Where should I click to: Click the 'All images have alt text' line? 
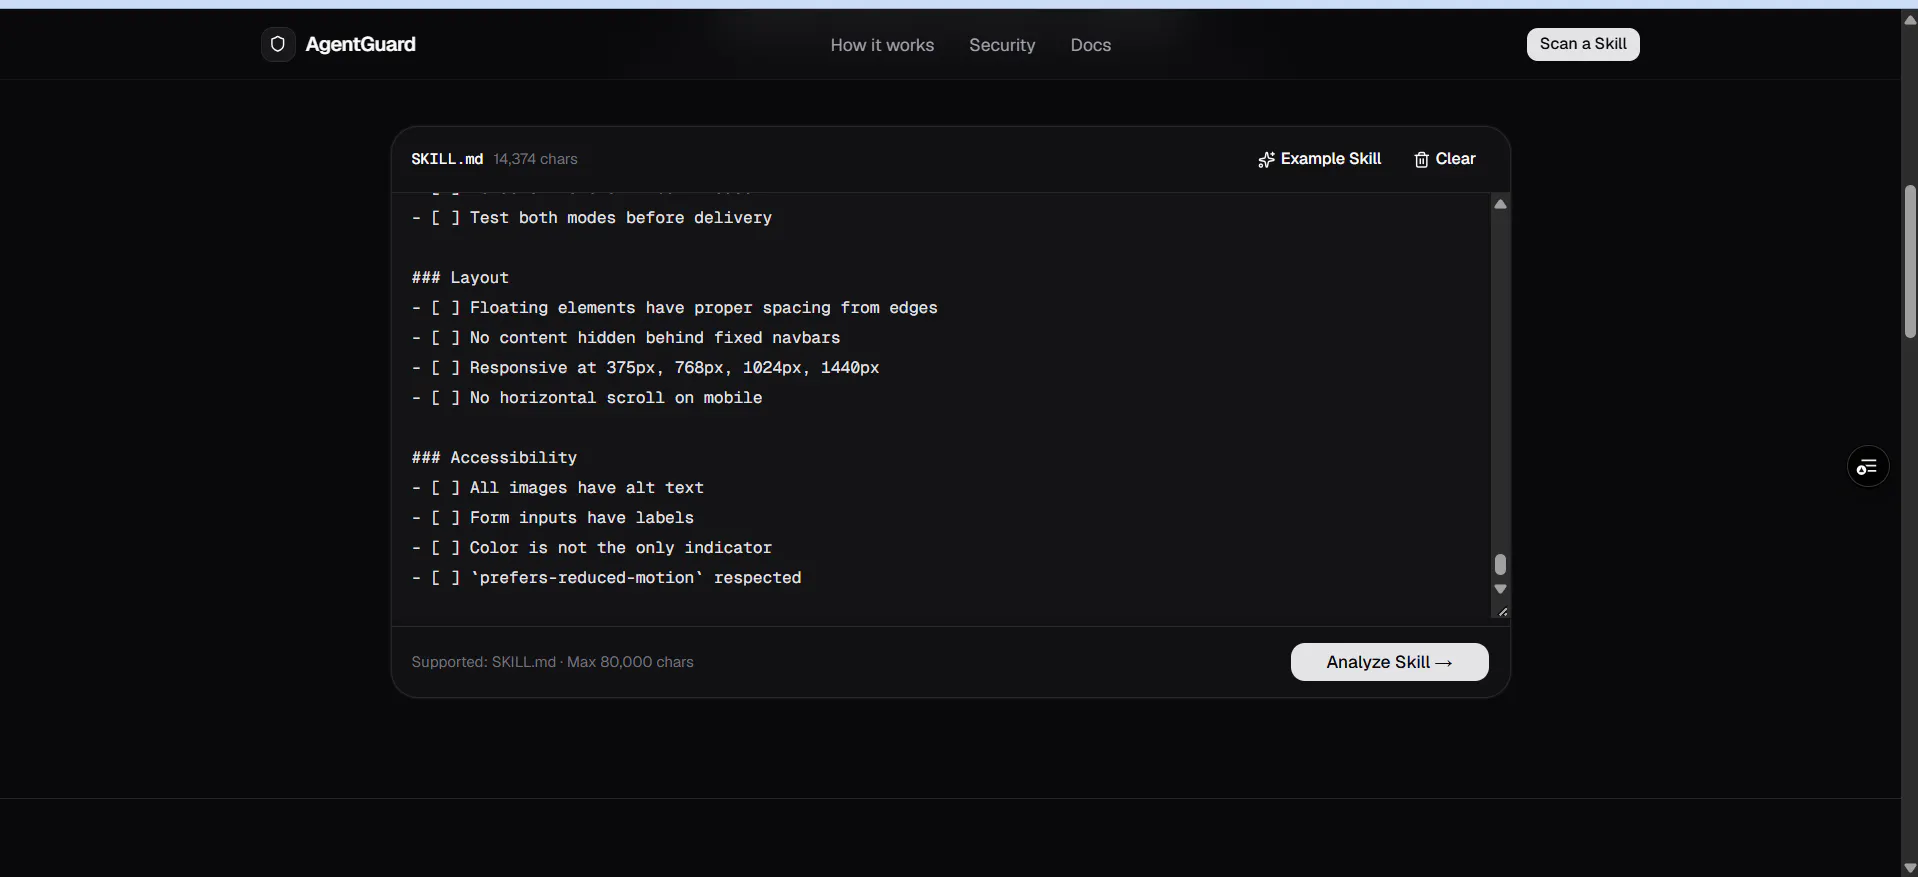[x=557, y=488]
